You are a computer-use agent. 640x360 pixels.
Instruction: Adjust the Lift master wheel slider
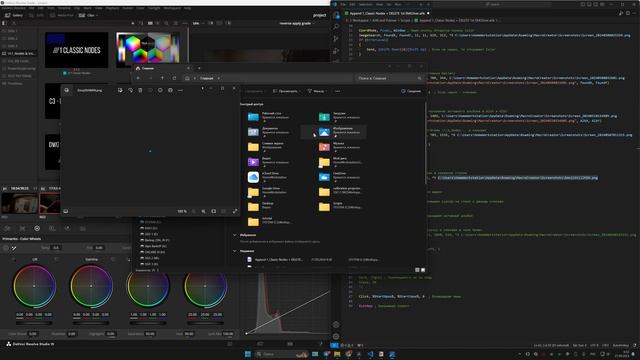(x=34, y=323)
